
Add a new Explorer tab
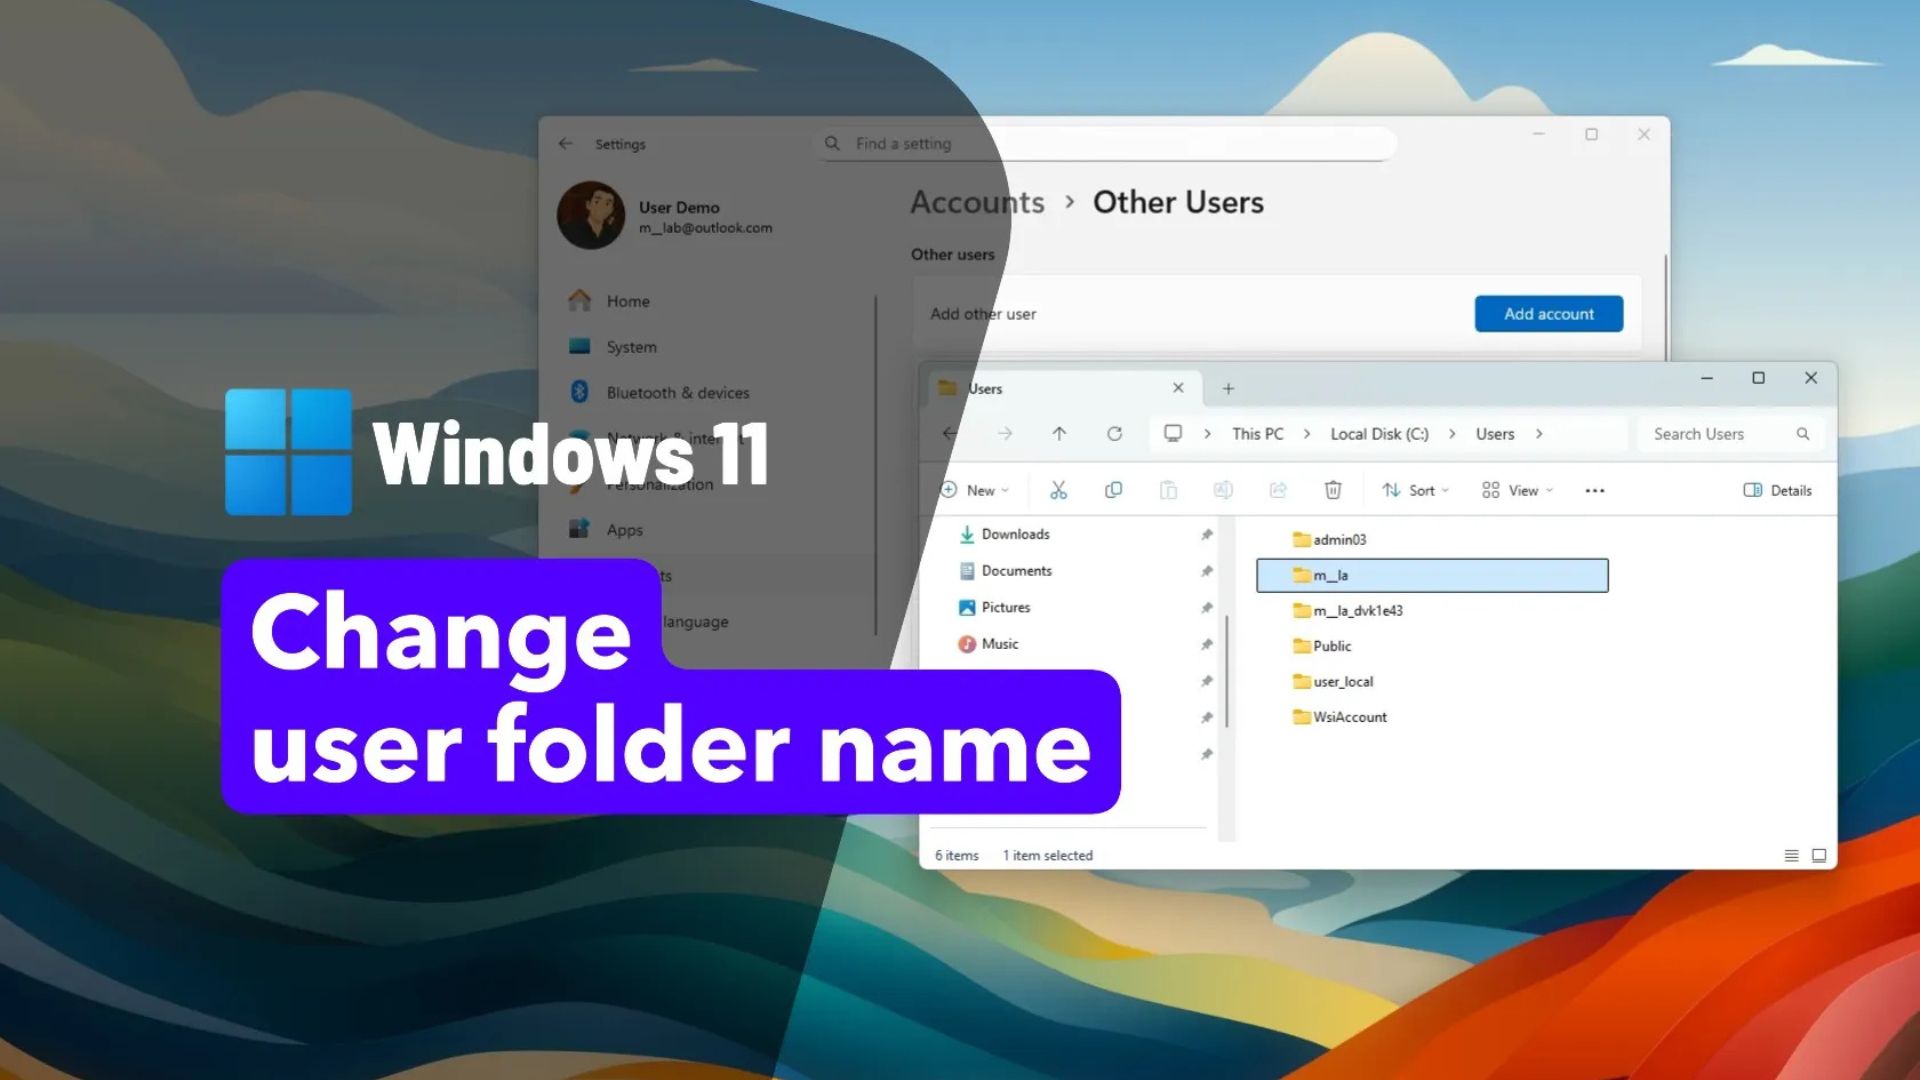(x=1228, y=389)
